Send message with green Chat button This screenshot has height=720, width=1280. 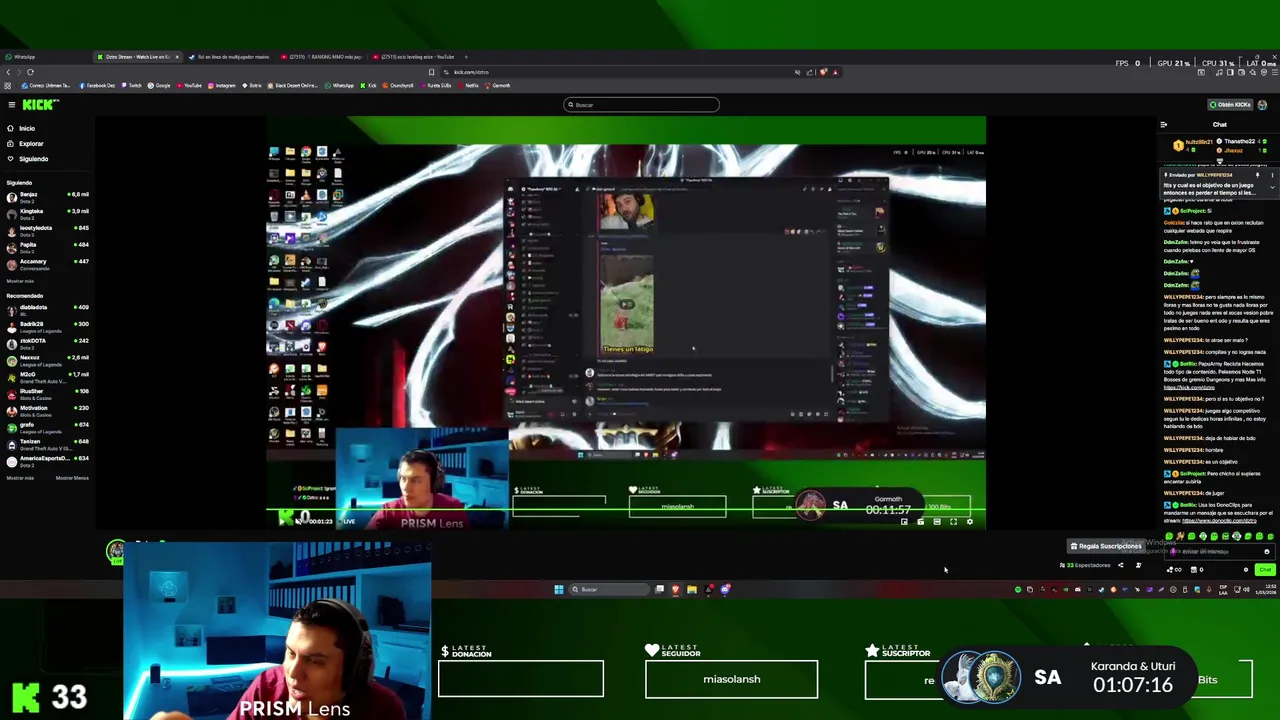tap(1265, 570)
